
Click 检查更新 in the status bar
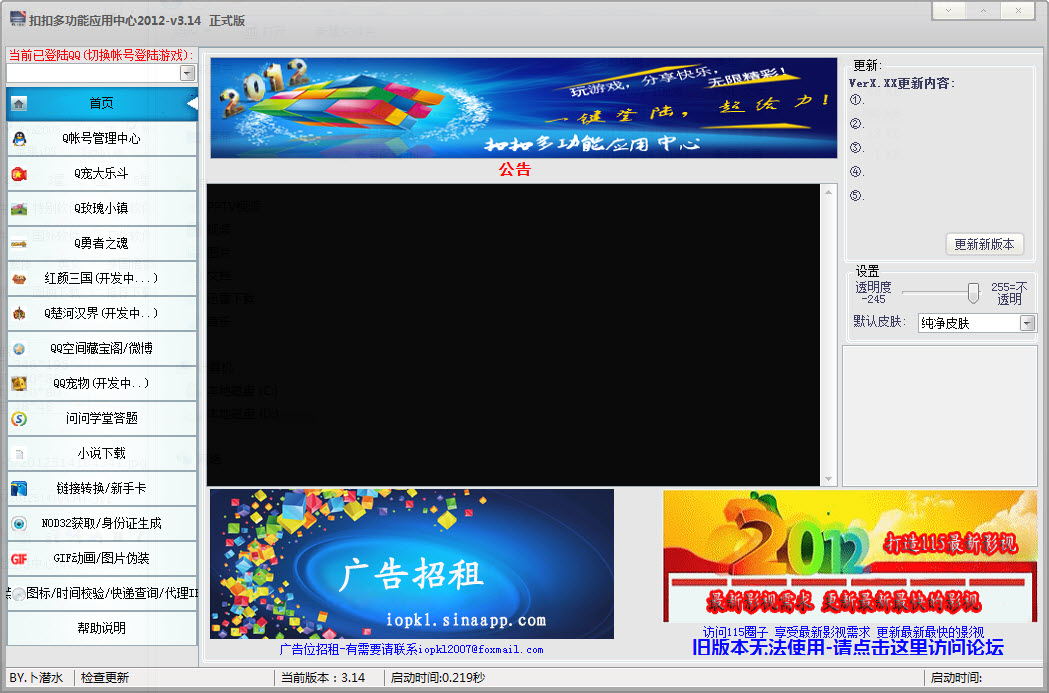tap(105, 678)
